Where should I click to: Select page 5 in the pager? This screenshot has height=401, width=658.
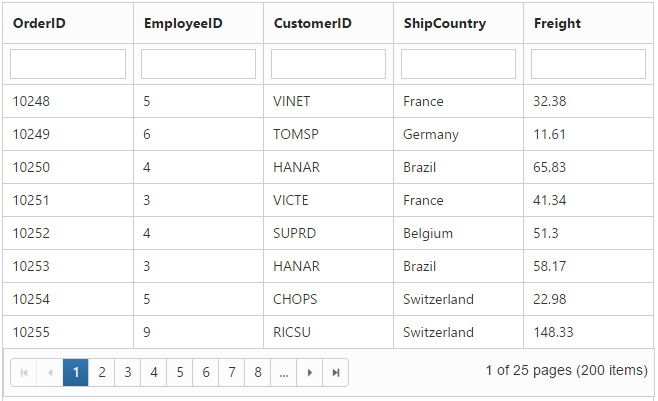pyautogui.click(x=180, y=373)
